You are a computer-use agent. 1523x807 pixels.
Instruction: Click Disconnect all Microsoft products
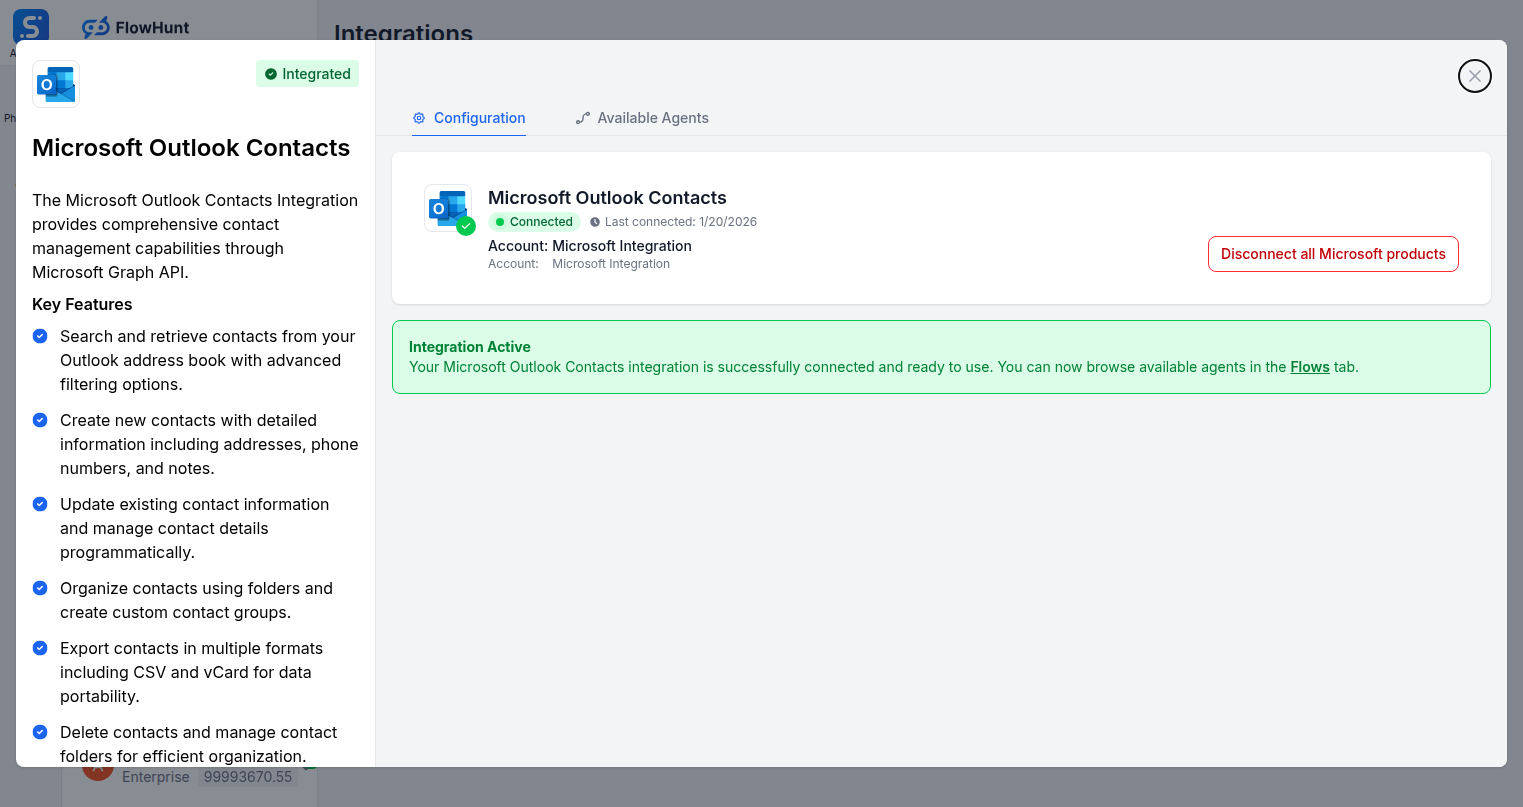click(1333, 253)
